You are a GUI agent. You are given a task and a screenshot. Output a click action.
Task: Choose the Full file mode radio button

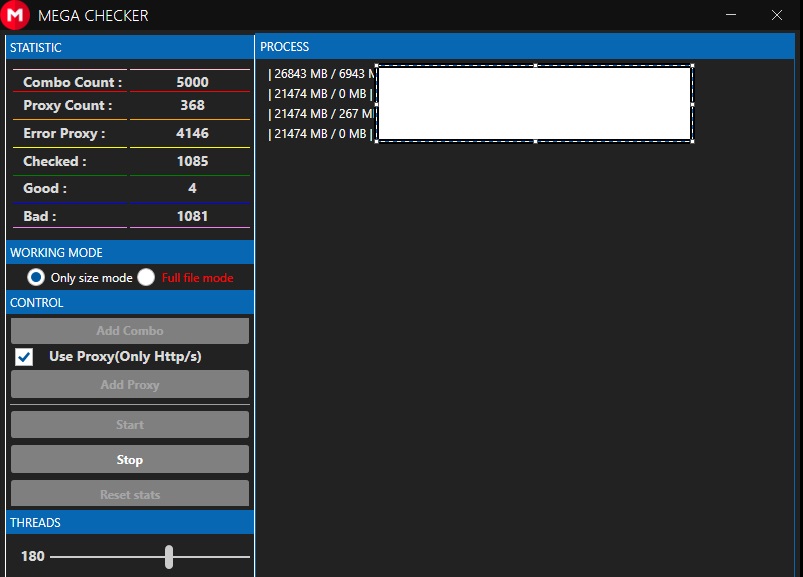(x=147, y=277)
